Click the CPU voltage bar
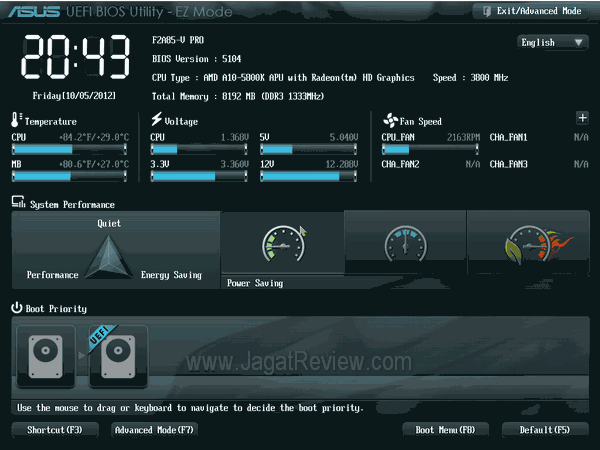The height and width of the screenshot is (450, 600). tap(199, 149)
